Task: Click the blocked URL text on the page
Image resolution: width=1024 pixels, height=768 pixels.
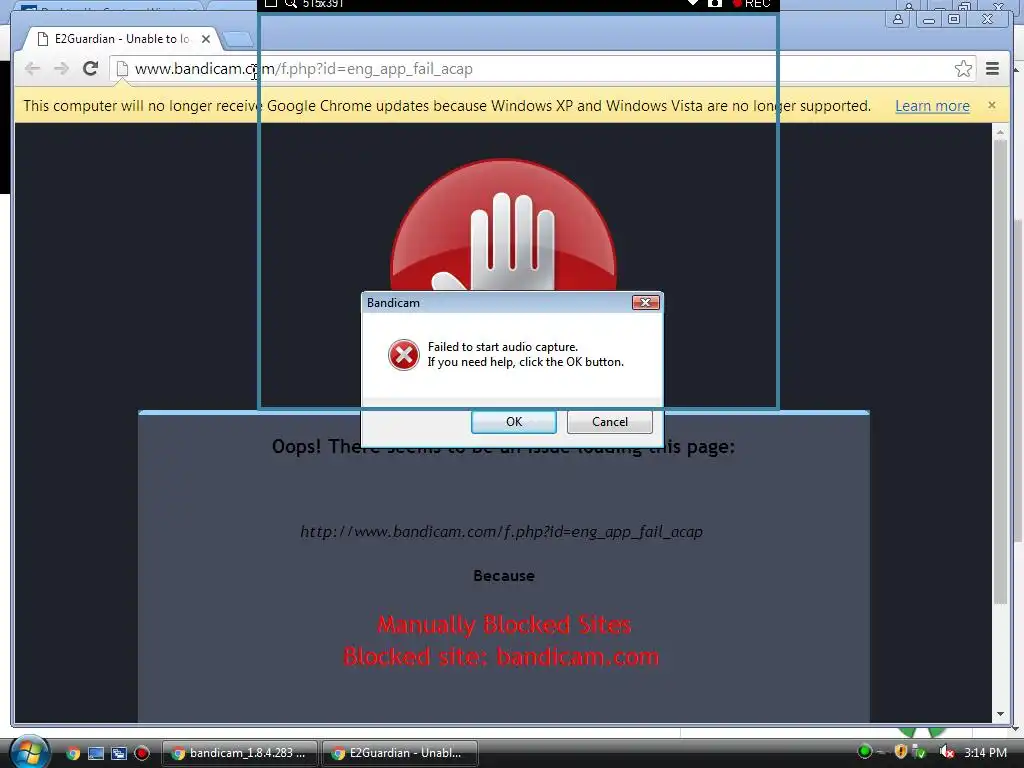Action: click(x=502, y=532)
